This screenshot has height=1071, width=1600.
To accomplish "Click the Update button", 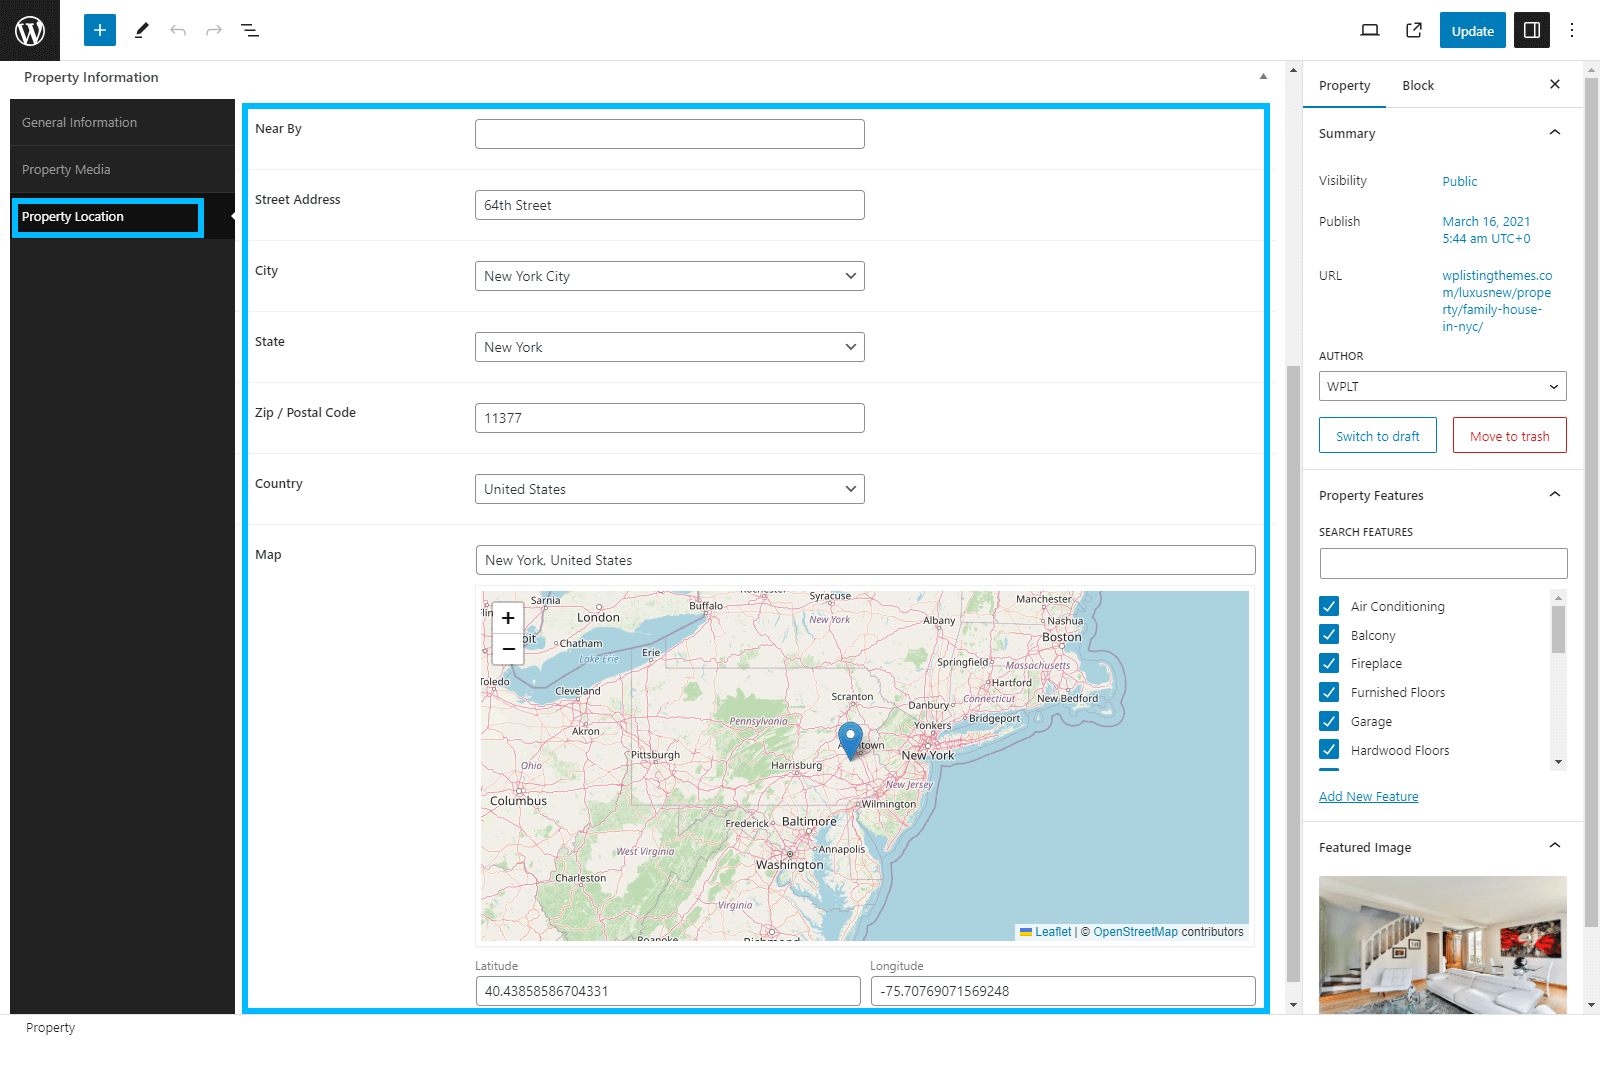I will point(1472,31).
